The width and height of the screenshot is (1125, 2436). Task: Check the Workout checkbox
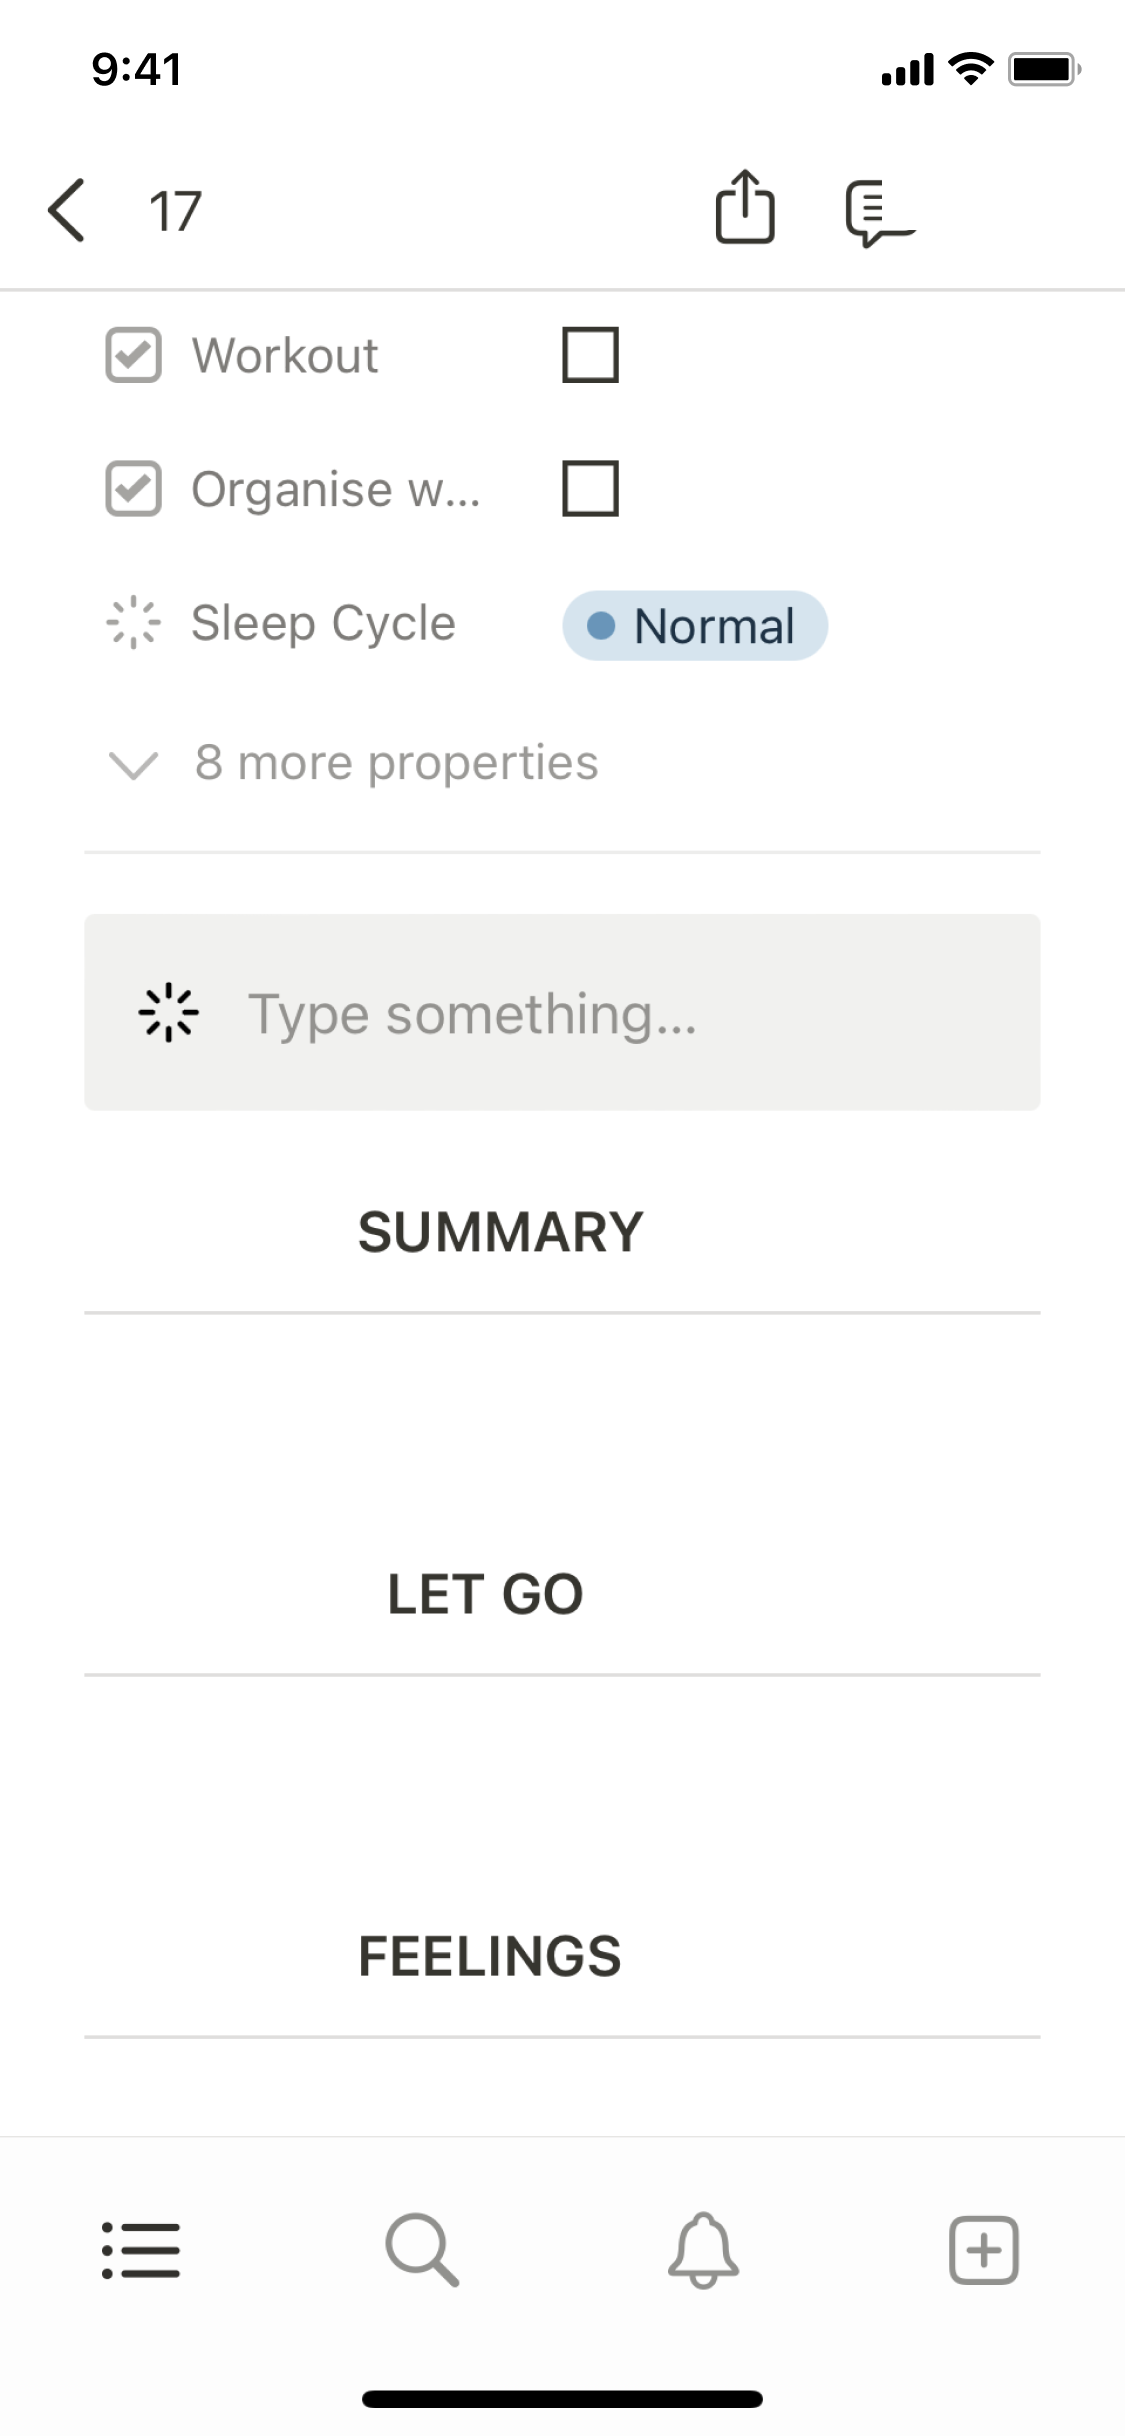[590, 355]
